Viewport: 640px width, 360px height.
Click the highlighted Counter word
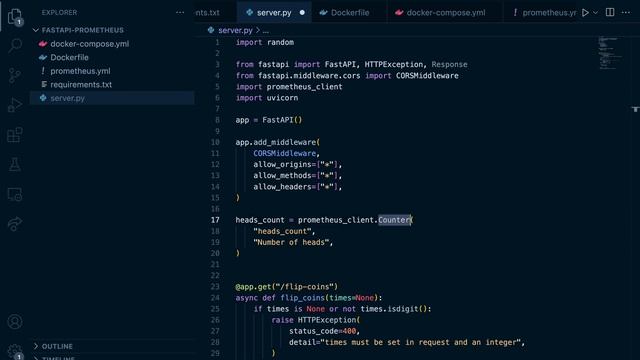(394, 220)
